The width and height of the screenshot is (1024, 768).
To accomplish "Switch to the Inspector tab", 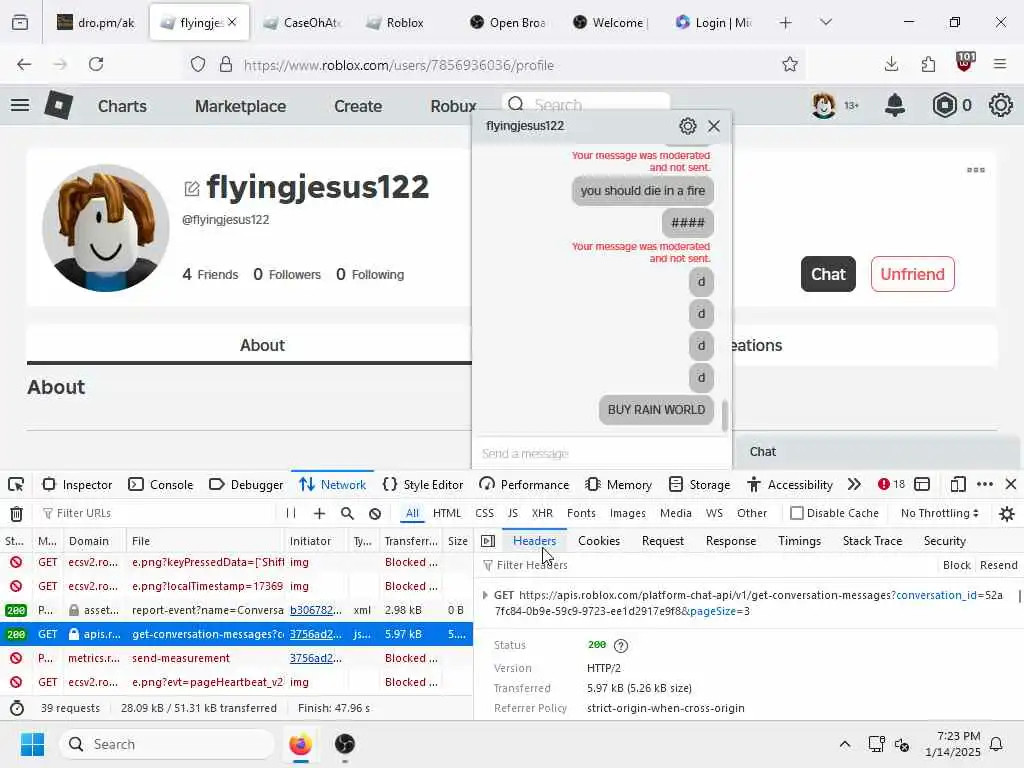I will click(77, 485).
